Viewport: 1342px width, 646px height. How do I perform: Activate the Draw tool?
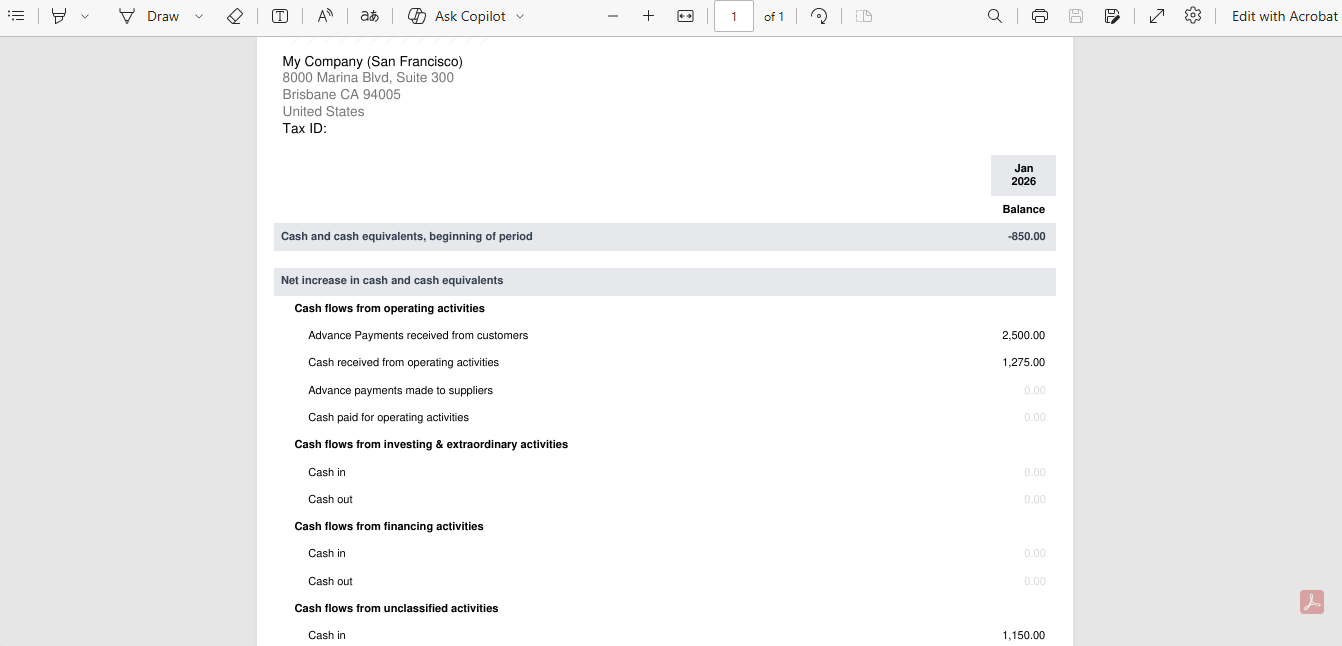(x=150, y=16)
